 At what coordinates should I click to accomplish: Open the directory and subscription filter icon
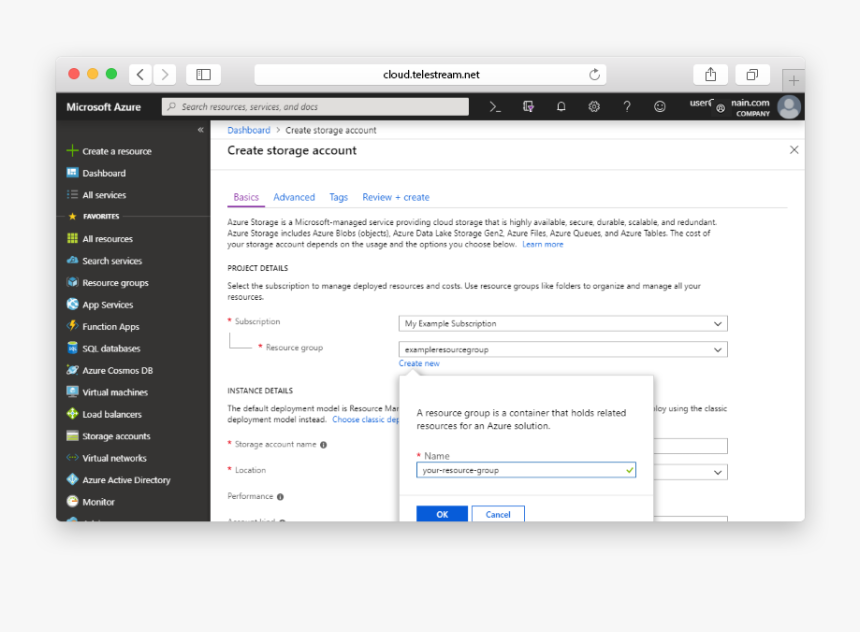click(528, 107)
